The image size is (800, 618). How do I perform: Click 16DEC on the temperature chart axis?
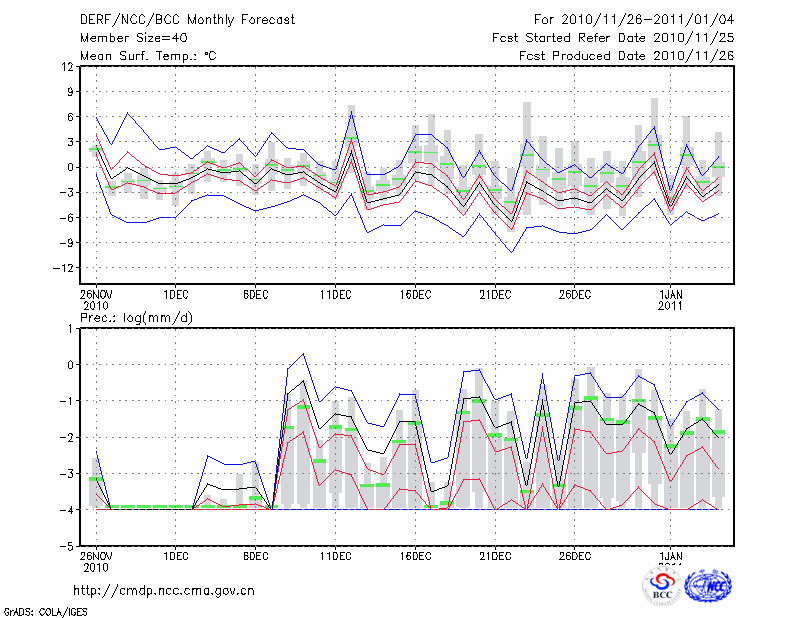pos(415,295)
